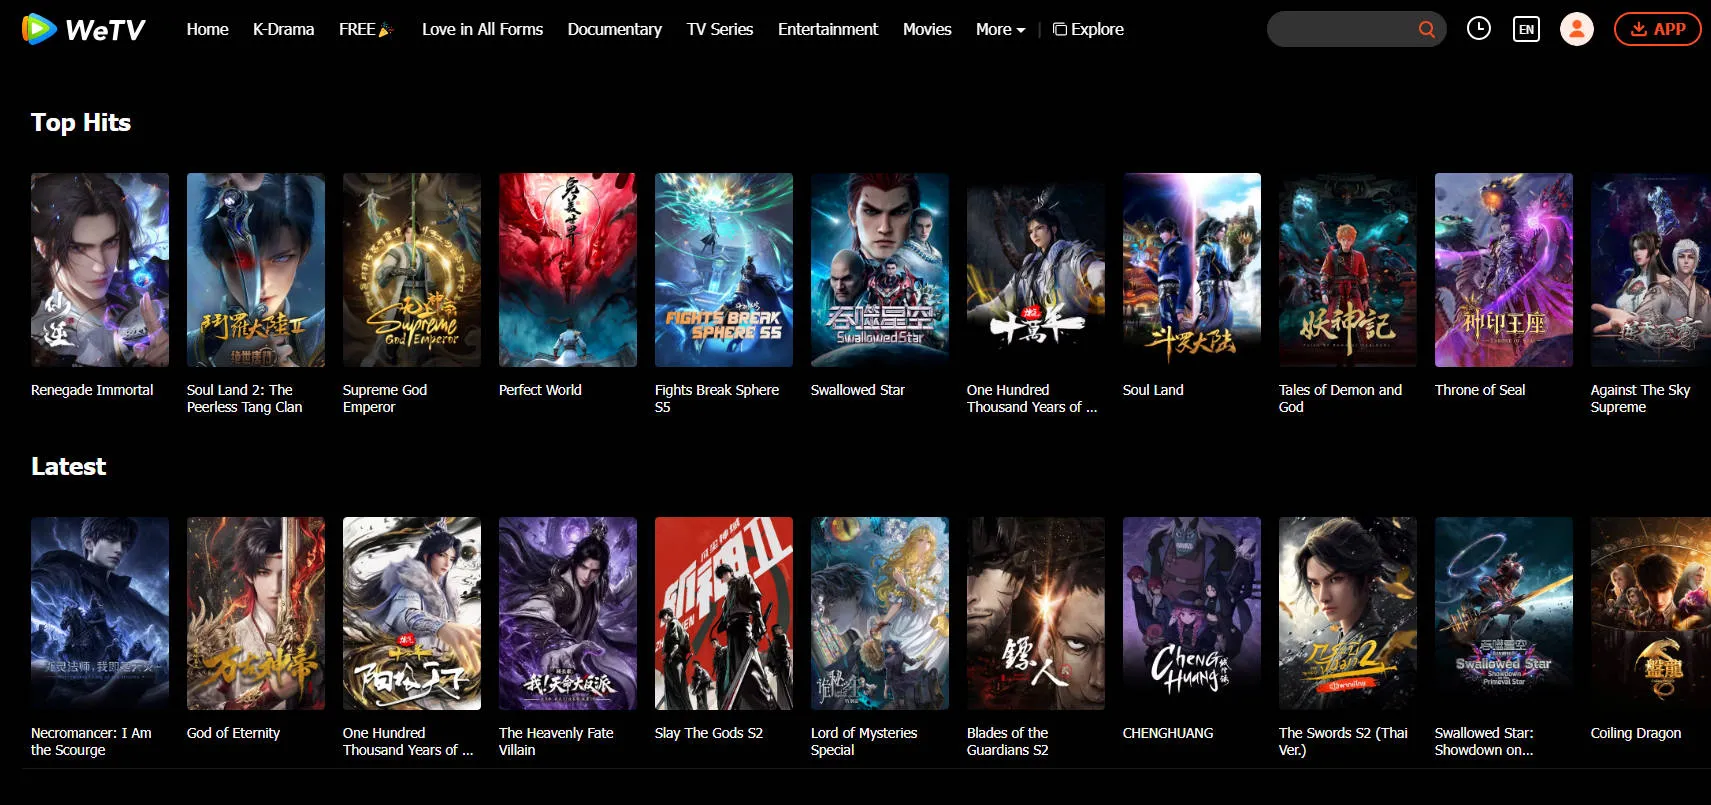Open the TV Series section
The width and height of the screenshot is (1711, 805).
pyautogui.click(x=720, y=29)
